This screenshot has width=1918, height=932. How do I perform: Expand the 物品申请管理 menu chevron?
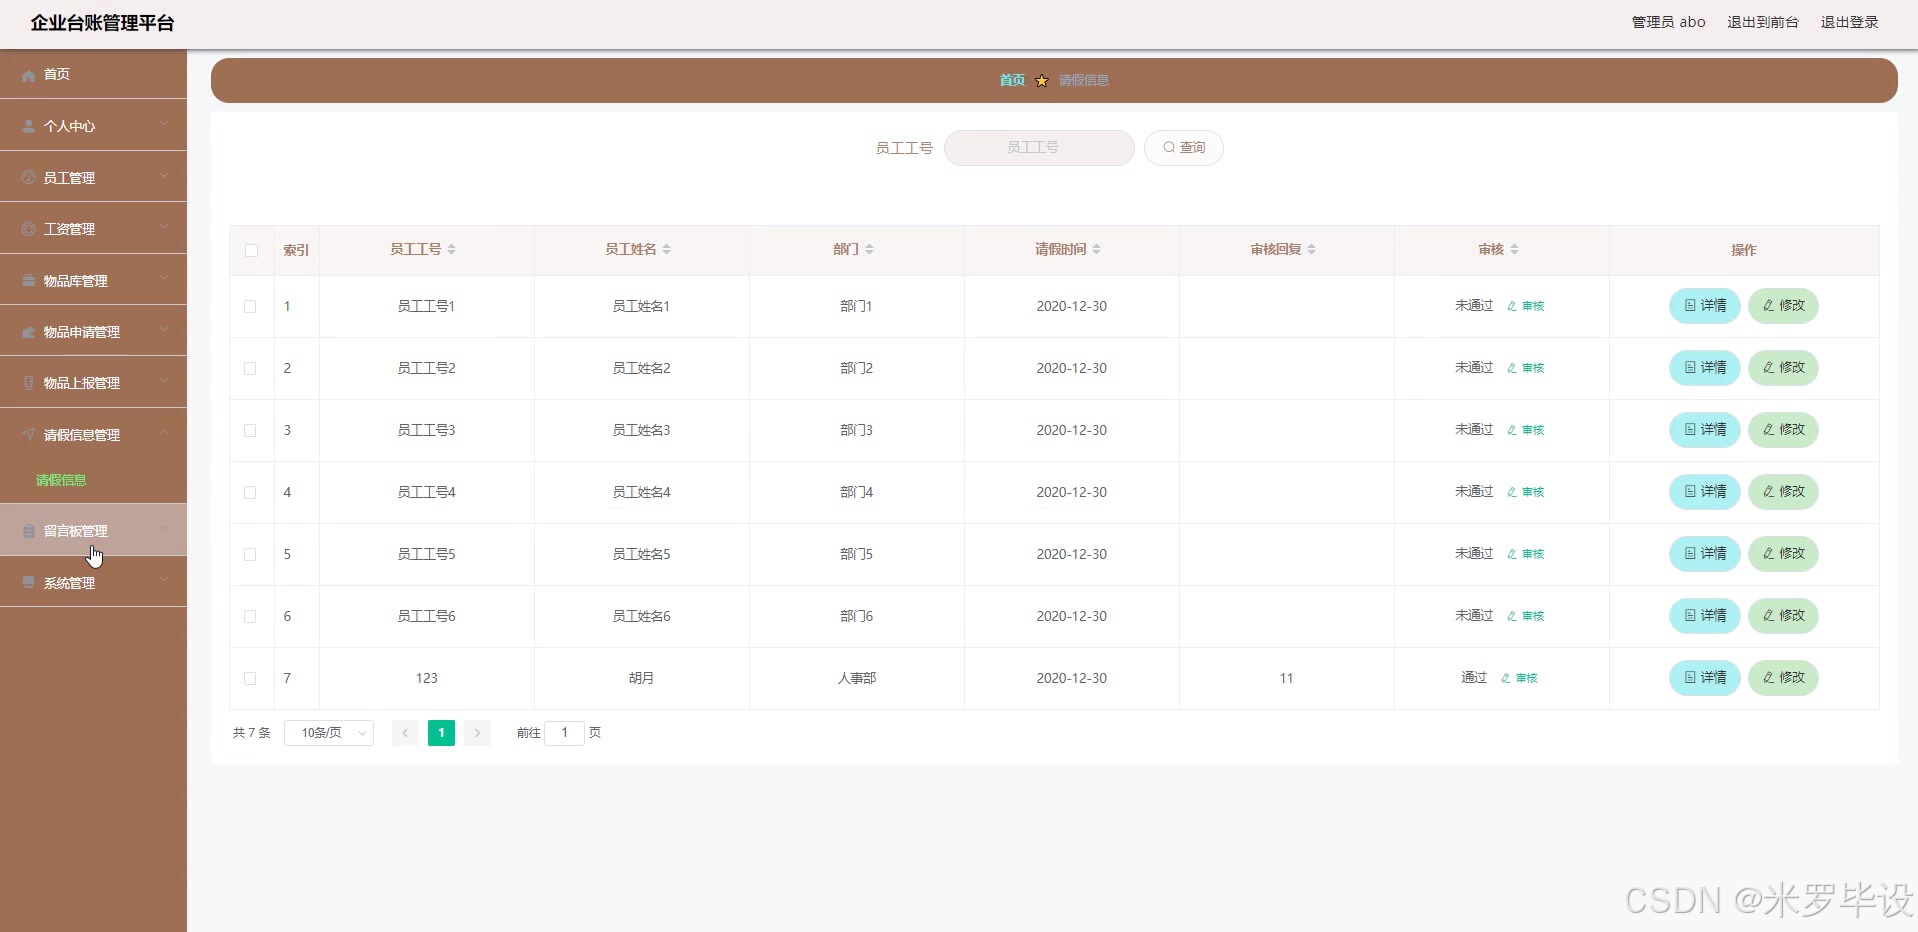click(x=164, y=329)
